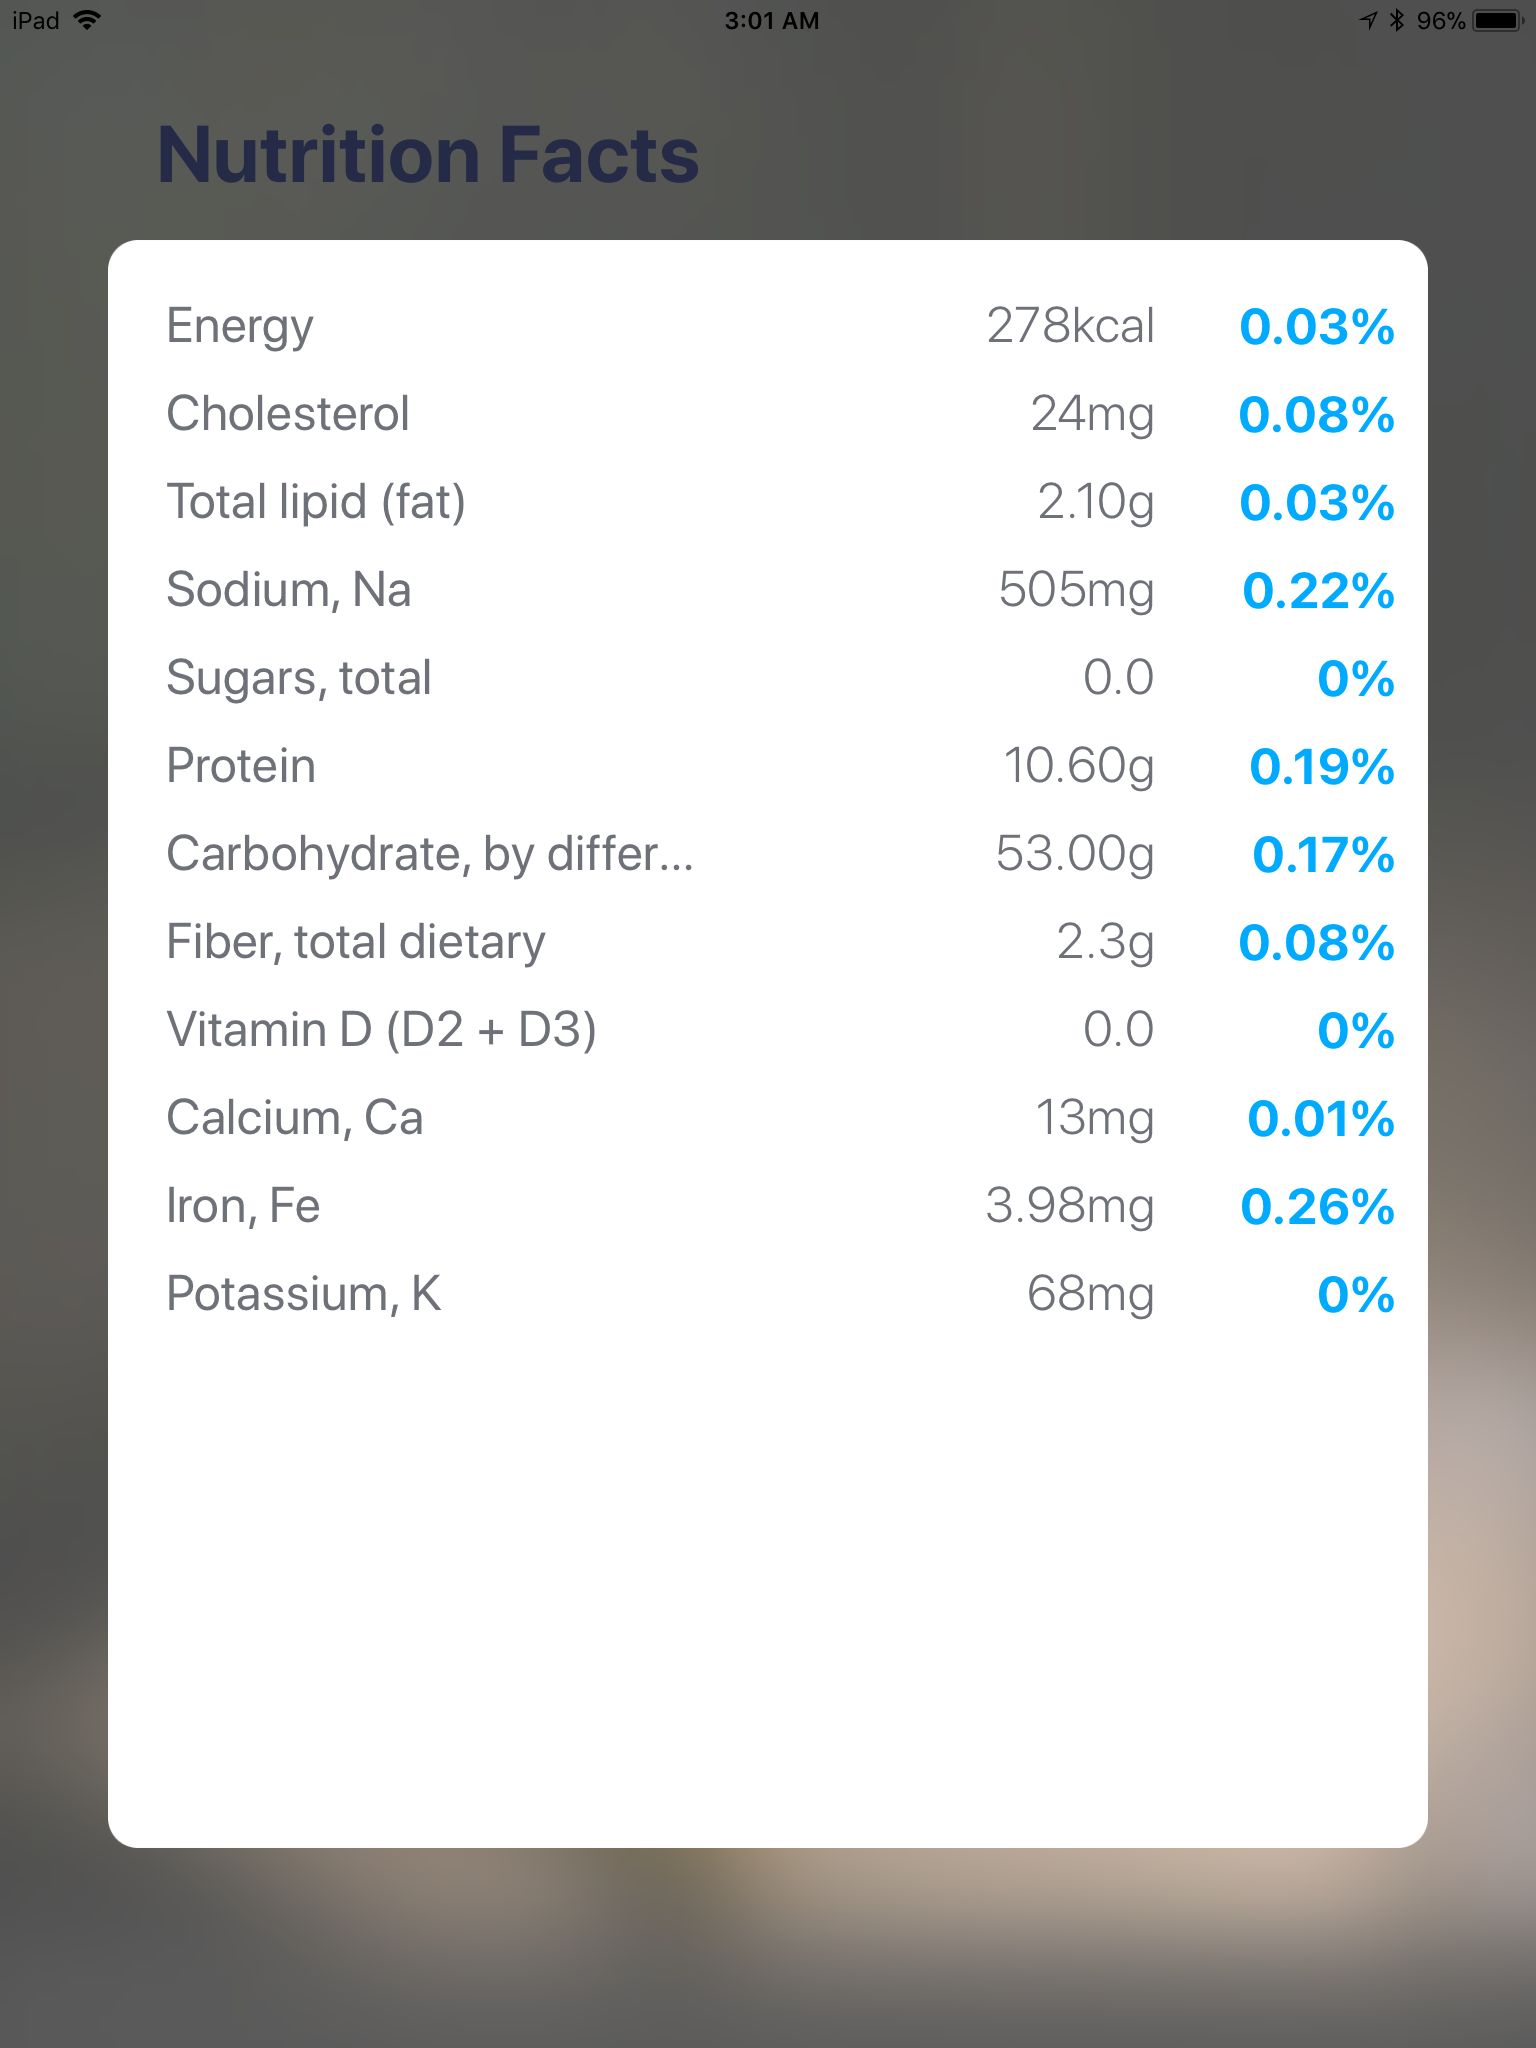Tap the Protein 10.60g value
The image size is (1536, 2048).
(1078, 766)
